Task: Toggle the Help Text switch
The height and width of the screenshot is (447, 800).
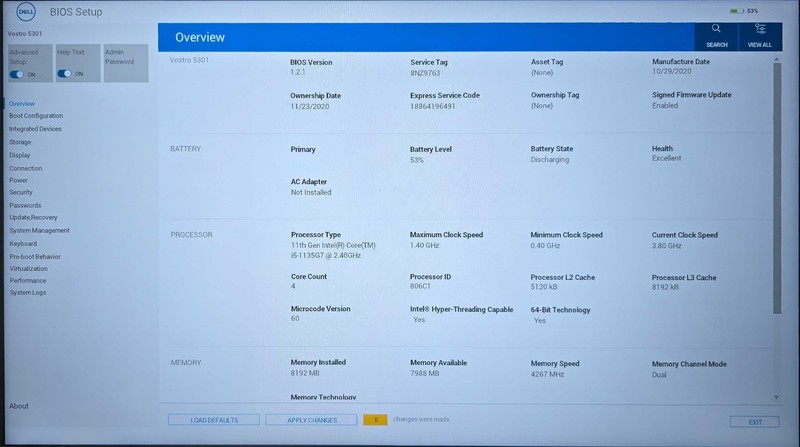Action: pos(64,74)
